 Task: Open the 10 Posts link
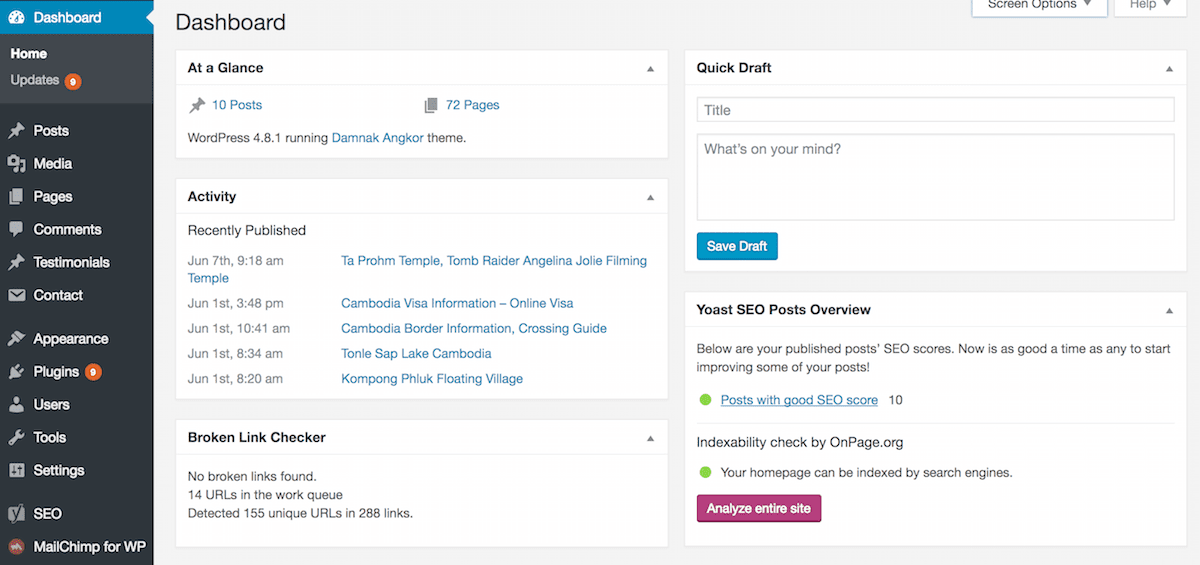237,105
